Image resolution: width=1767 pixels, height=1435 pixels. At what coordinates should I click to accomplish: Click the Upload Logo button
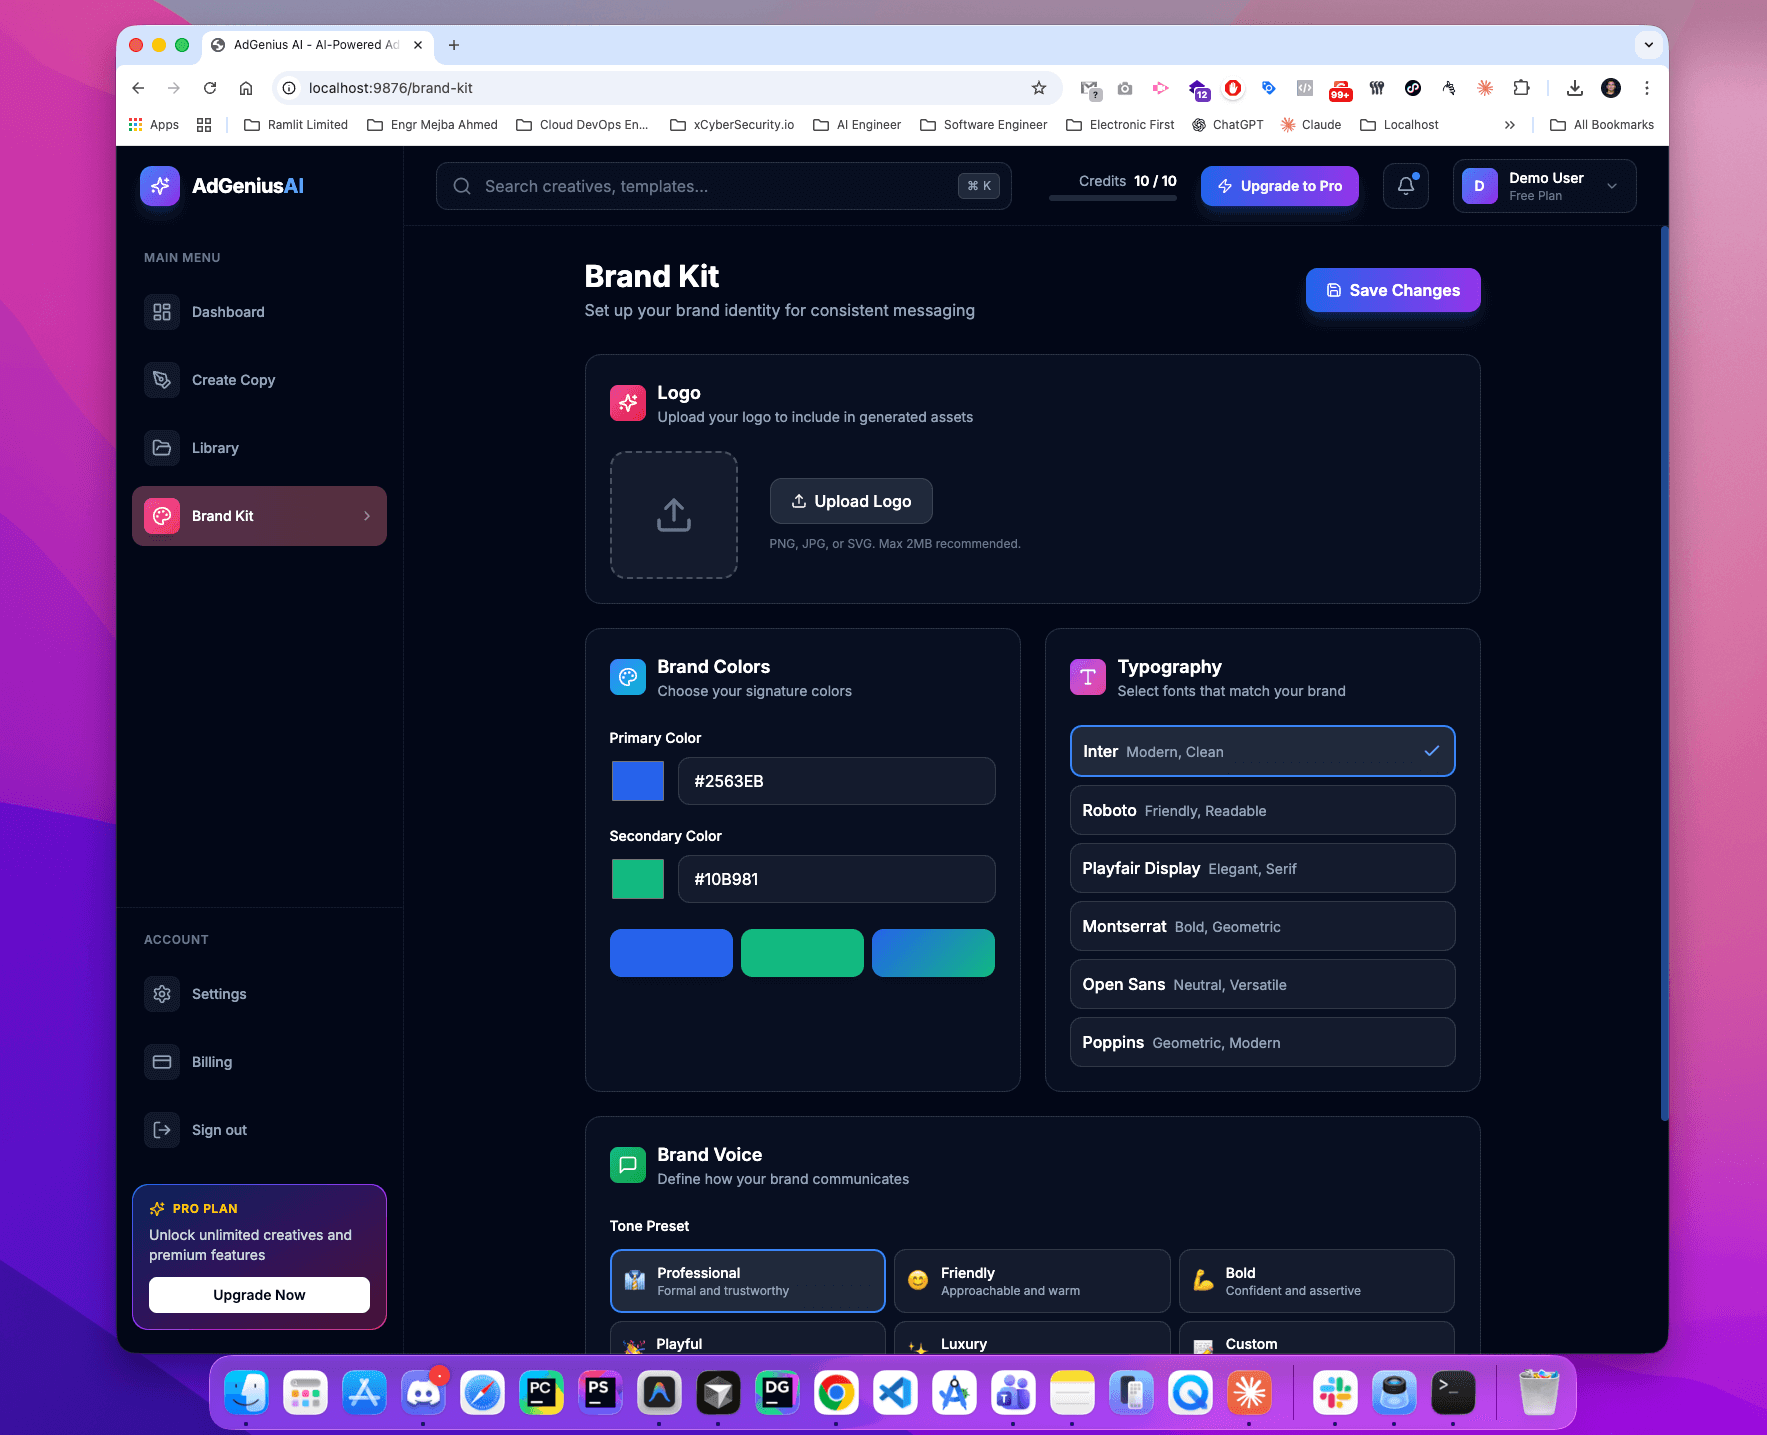click(851, 501)
